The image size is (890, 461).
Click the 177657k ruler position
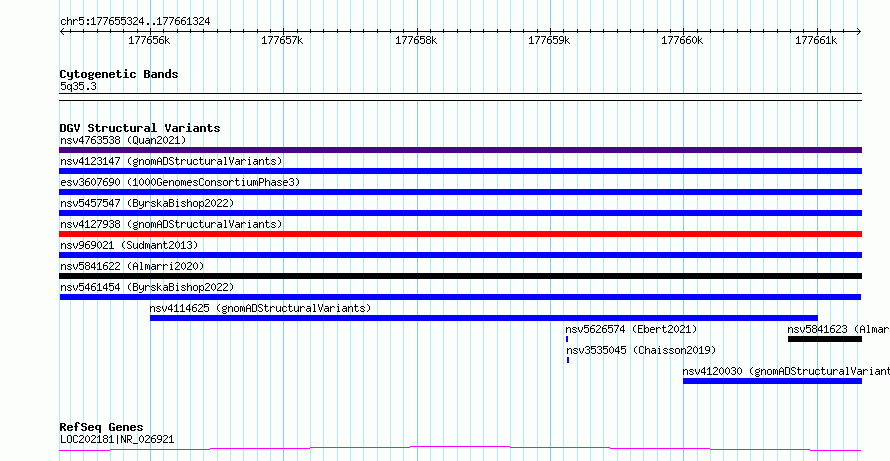pyautogui.click(x=283, y=40)
